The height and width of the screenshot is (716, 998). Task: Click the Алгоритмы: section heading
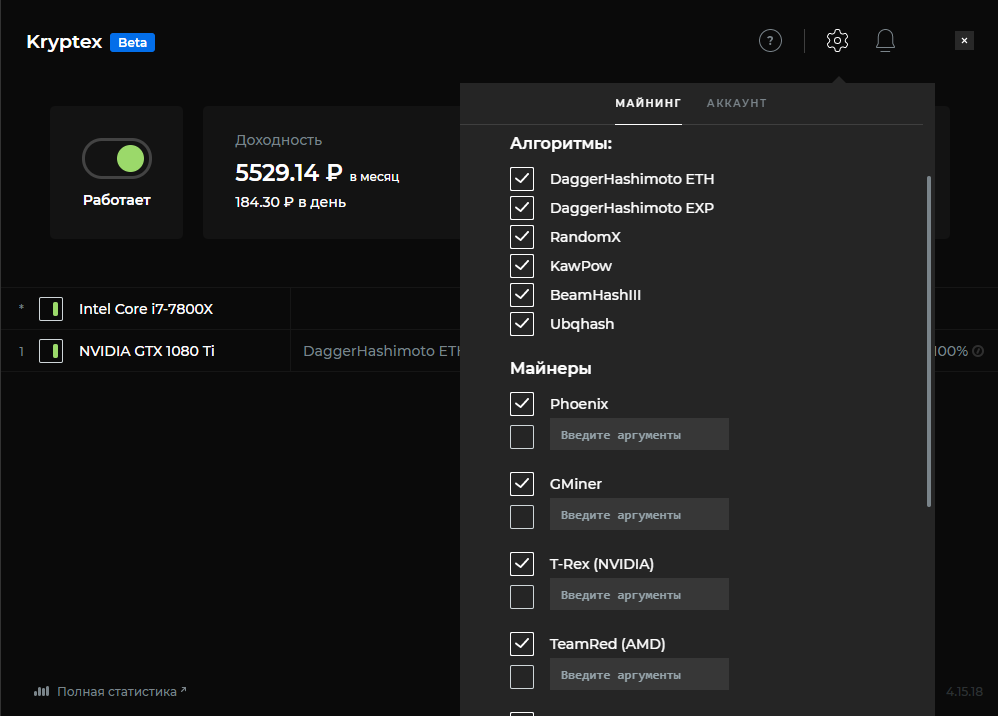tap(561, 144)
